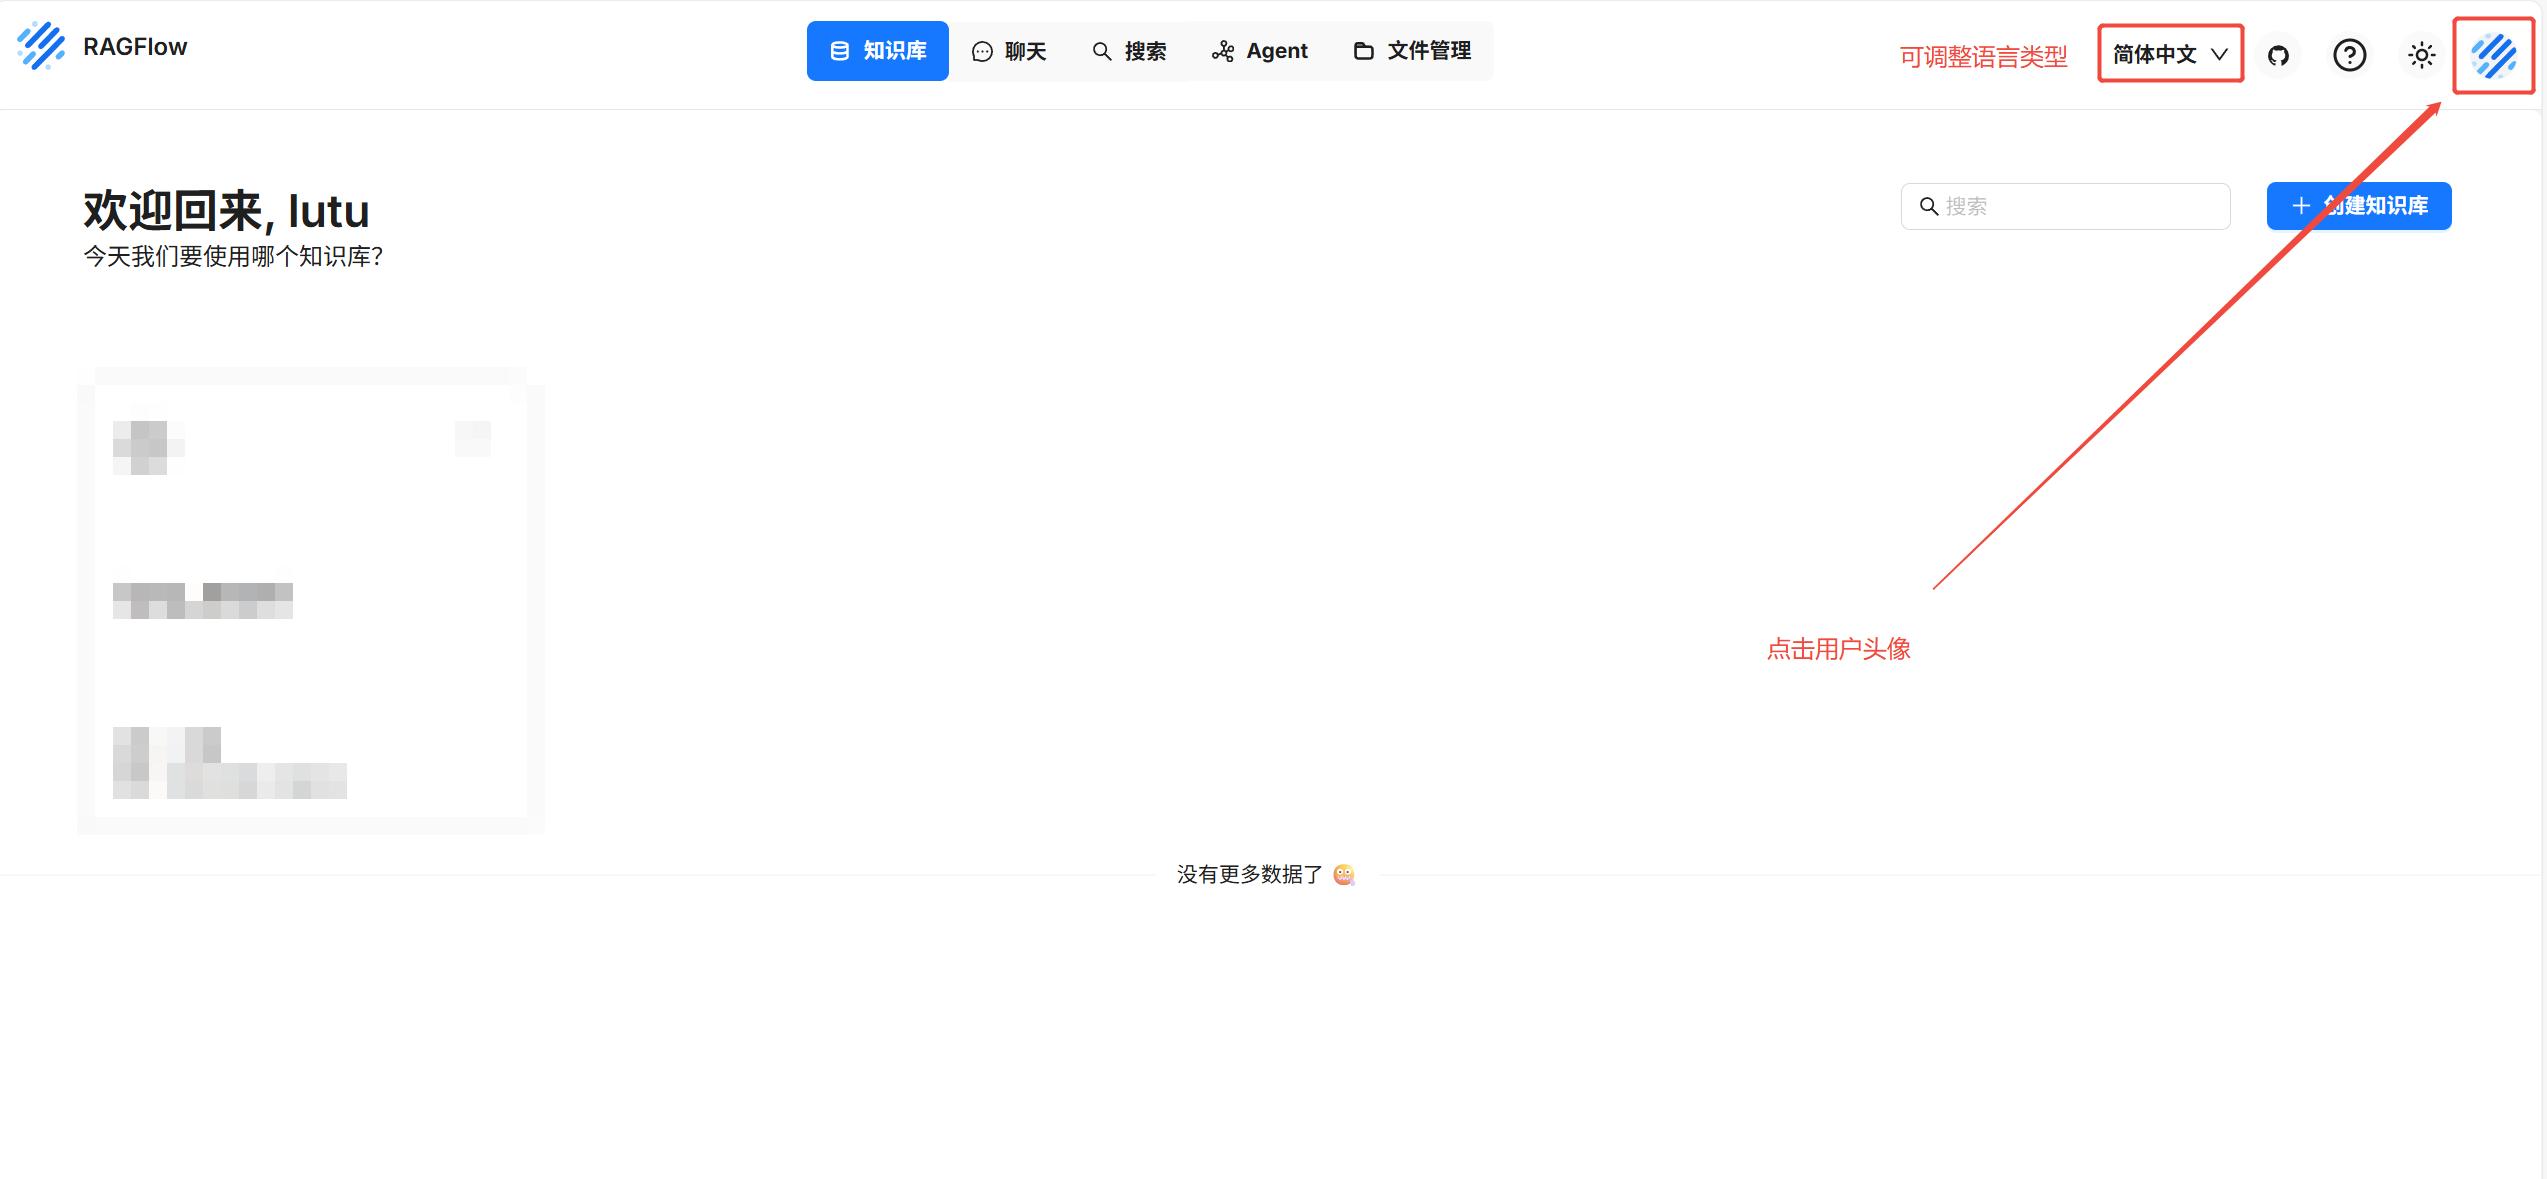Image resolution: width=2547 pixels, height=1179 pixels.
Task: Open the knowledge base card's options menu
Action: 472,438
